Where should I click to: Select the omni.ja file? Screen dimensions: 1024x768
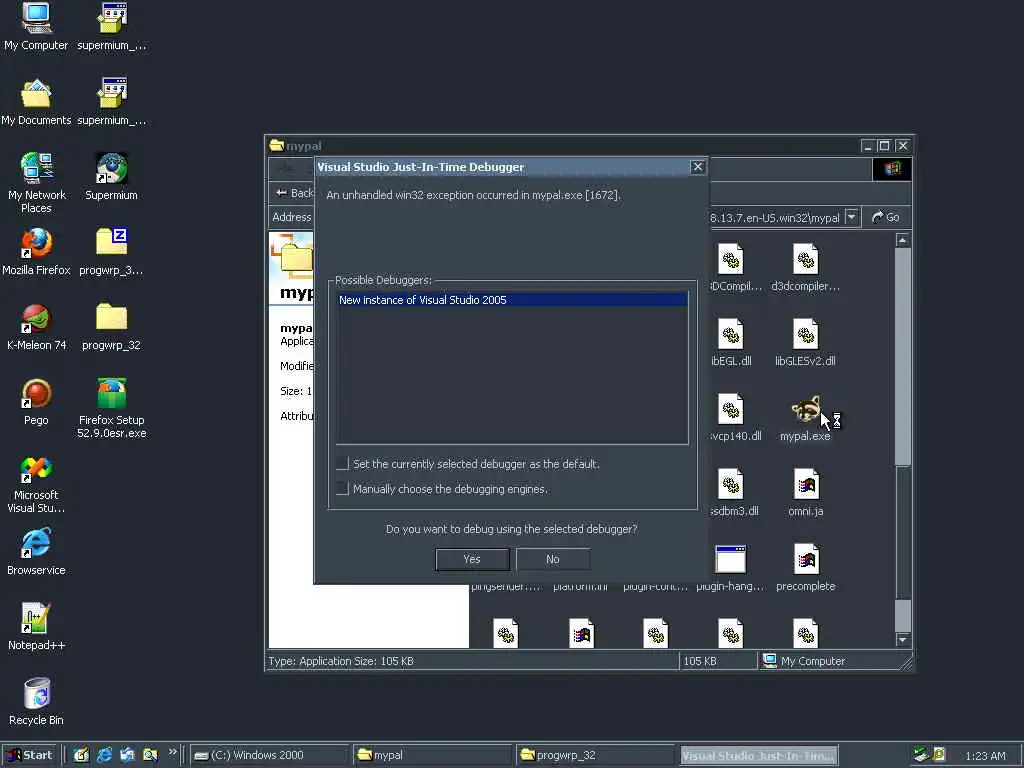[x=805, y=493]
